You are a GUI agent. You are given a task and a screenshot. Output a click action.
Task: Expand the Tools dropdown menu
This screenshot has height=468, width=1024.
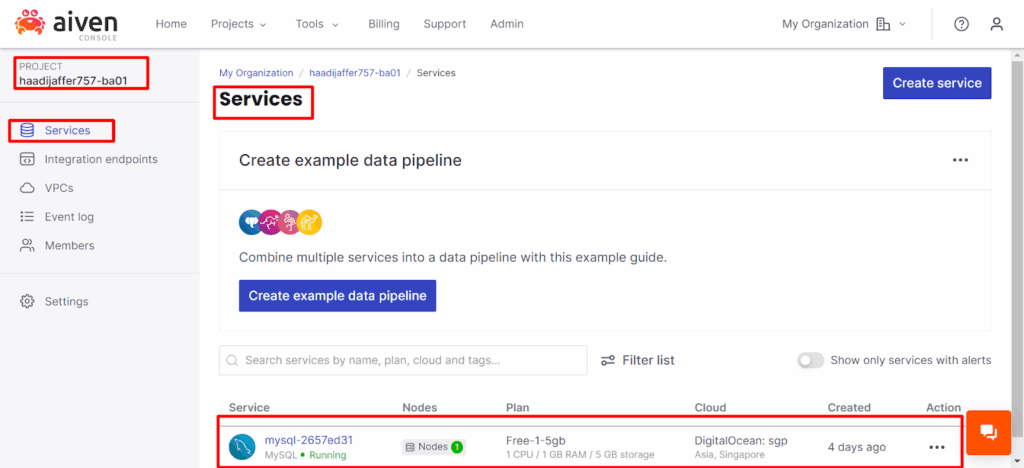pyautogui.click(x=317, y=24)
